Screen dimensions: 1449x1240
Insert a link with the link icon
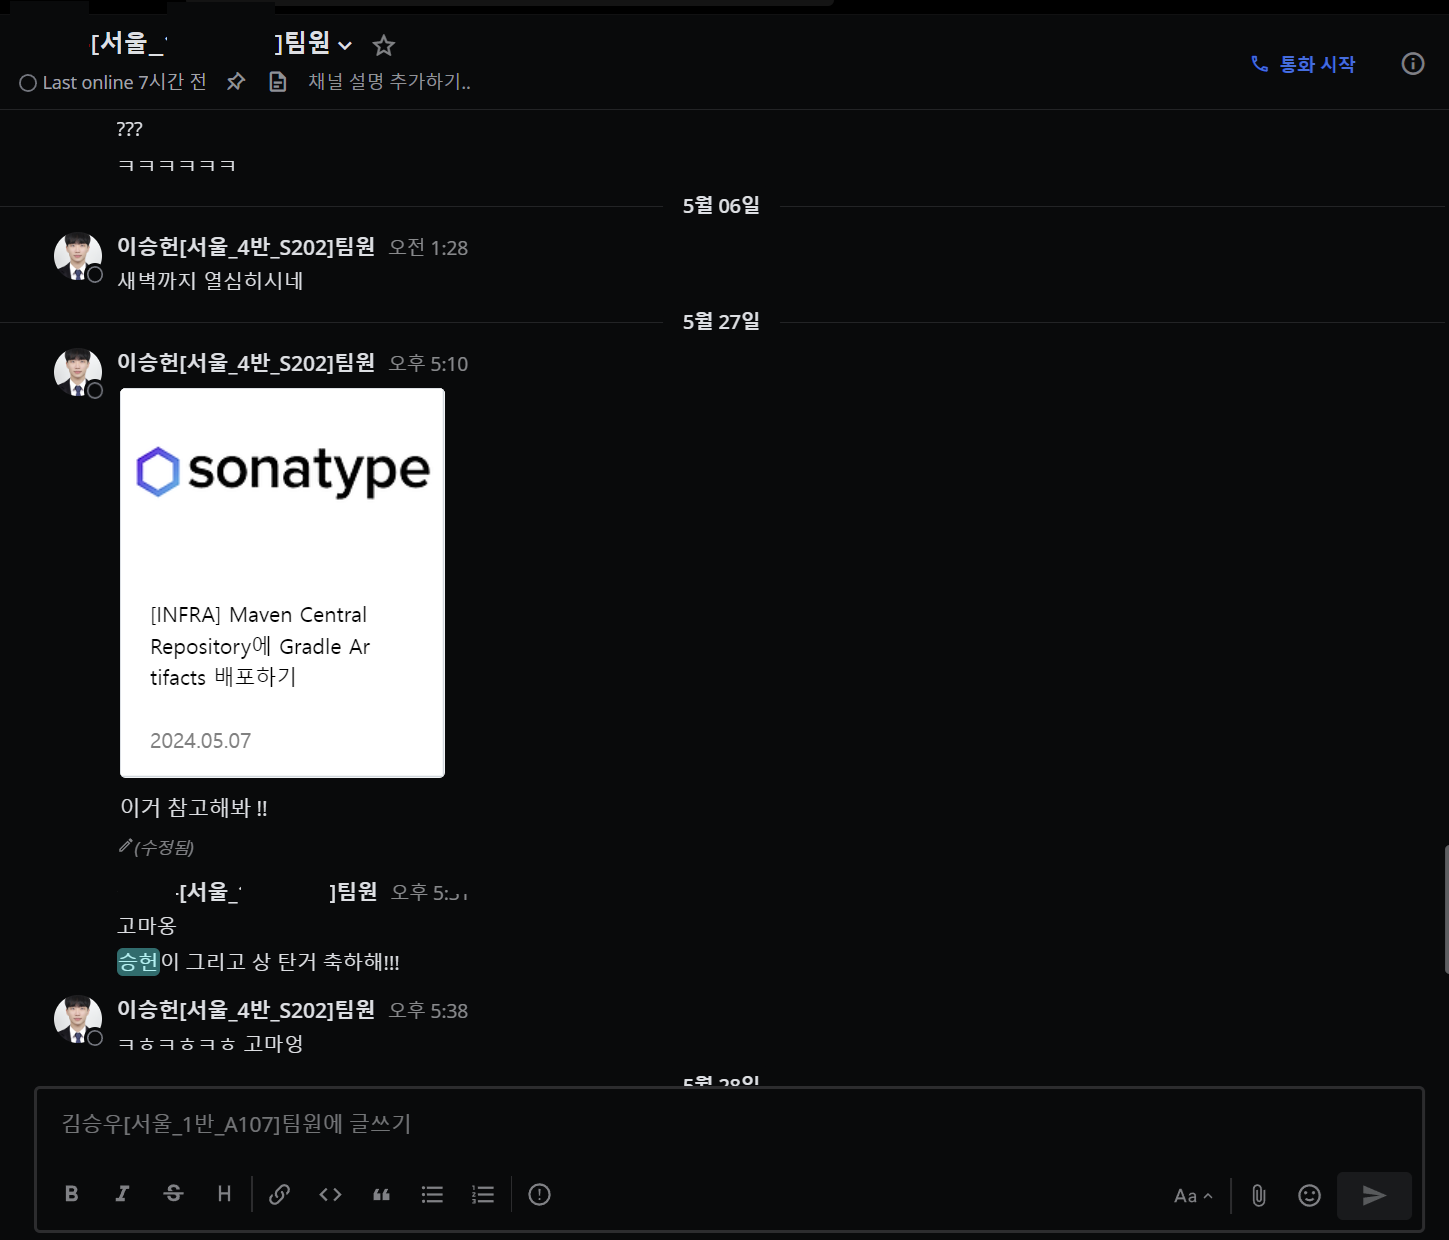pos(279,1194)
